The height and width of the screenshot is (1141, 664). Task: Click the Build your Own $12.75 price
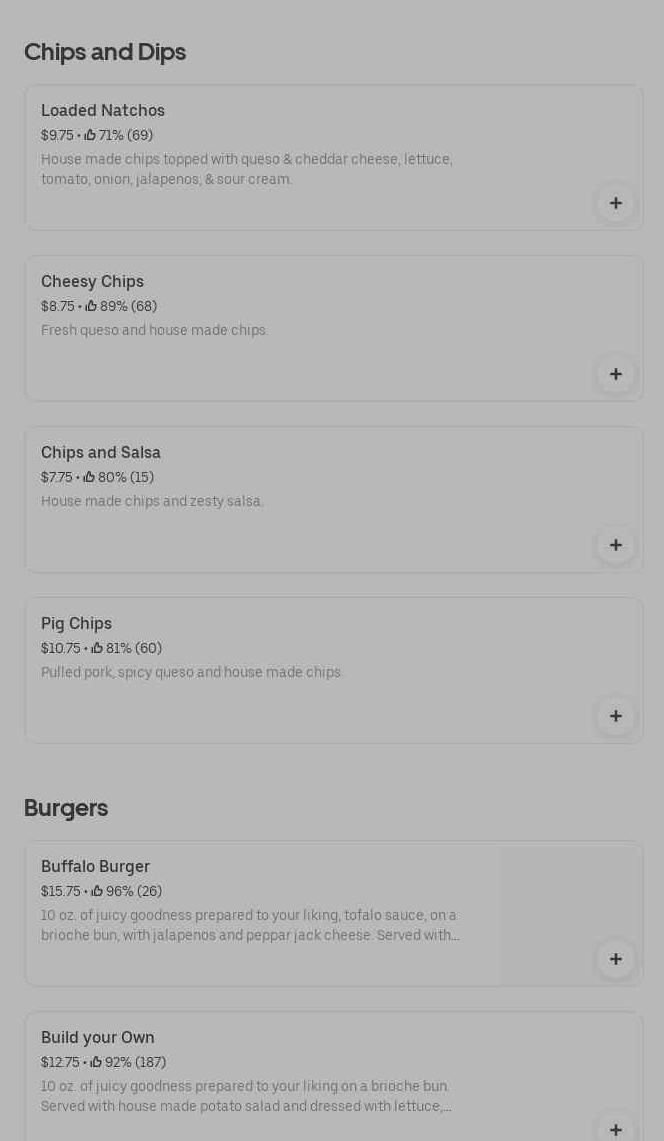(60, 1062)
